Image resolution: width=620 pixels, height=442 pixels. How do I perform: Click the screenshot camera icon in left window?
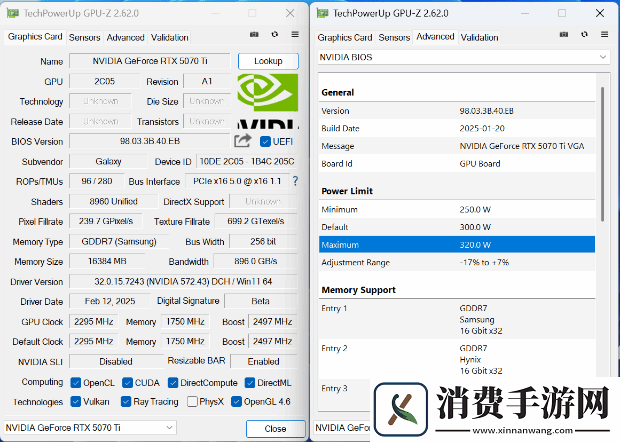pyautogui.click(x=255, y=36)
